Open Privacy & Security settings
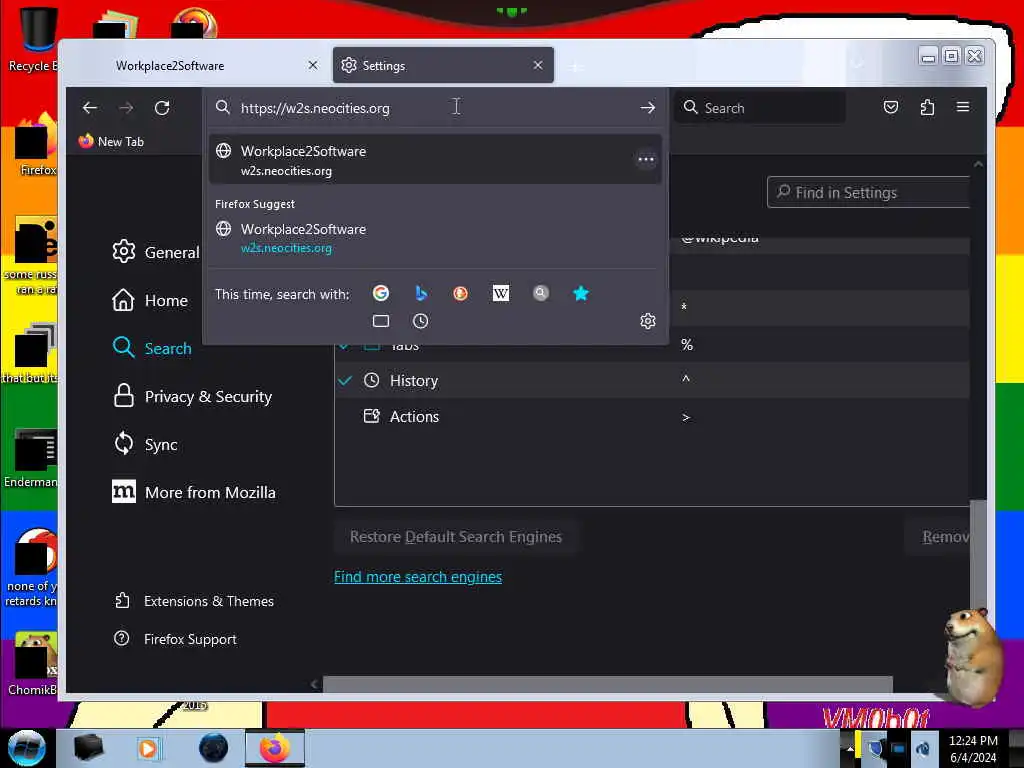The width and height of the screenshot is (1024, 768). click(192, 396)
